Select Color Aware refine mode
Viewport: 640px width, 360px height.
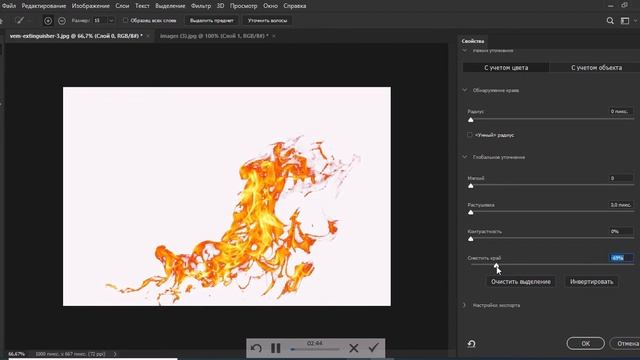coord(506,68)
